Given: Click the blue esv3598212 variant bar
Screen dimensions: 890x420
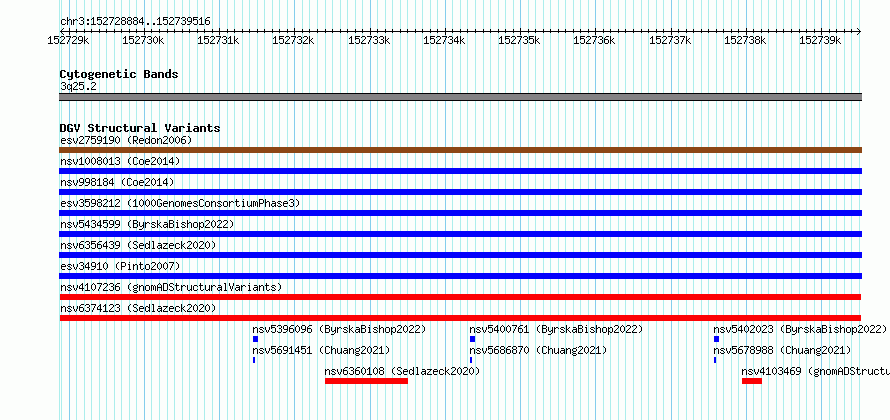Looking at the screenshot, I should pyautogui.click(x=460, y=213).
